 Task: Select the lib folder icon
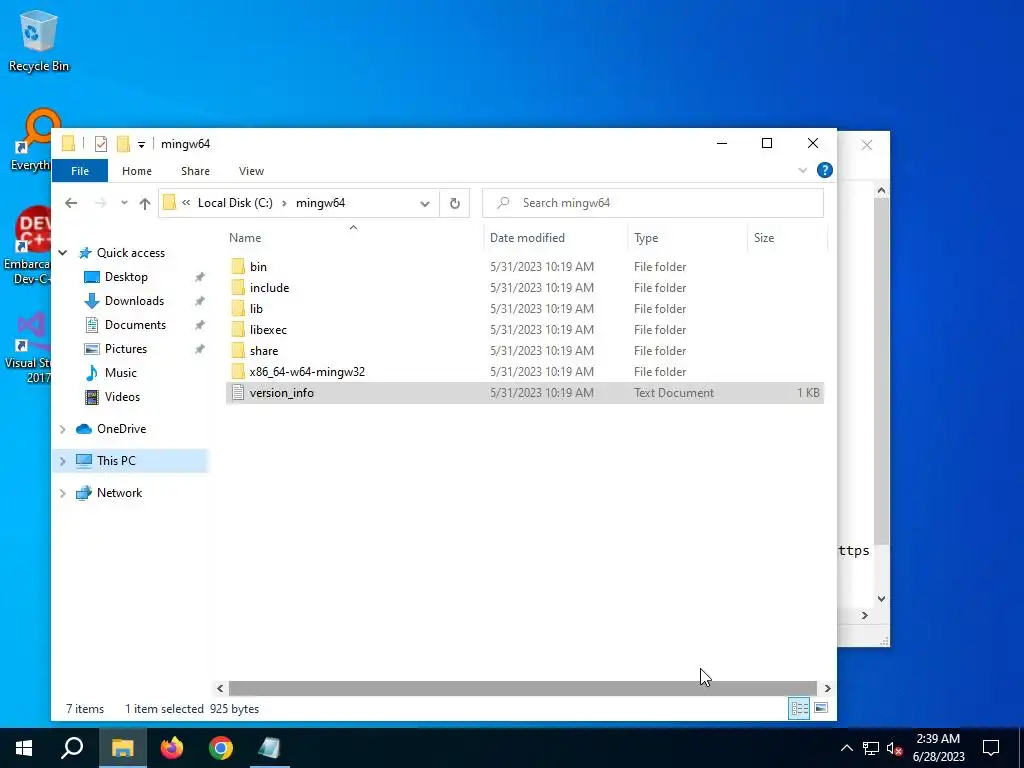[238, 308]
